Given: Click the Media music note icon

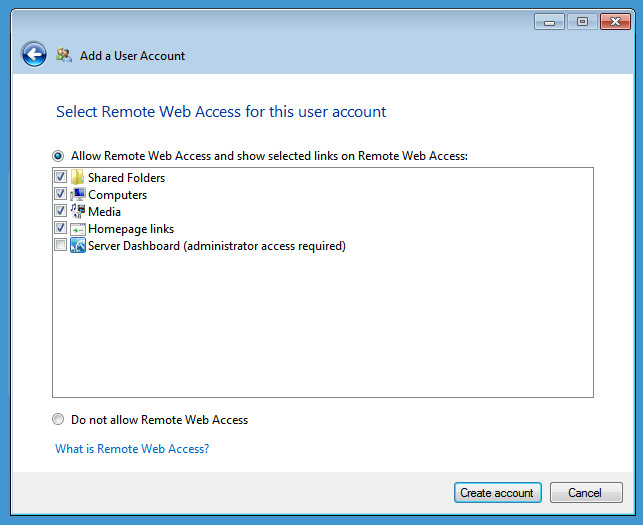Looking at the screenshot, I should coord(78,212).
